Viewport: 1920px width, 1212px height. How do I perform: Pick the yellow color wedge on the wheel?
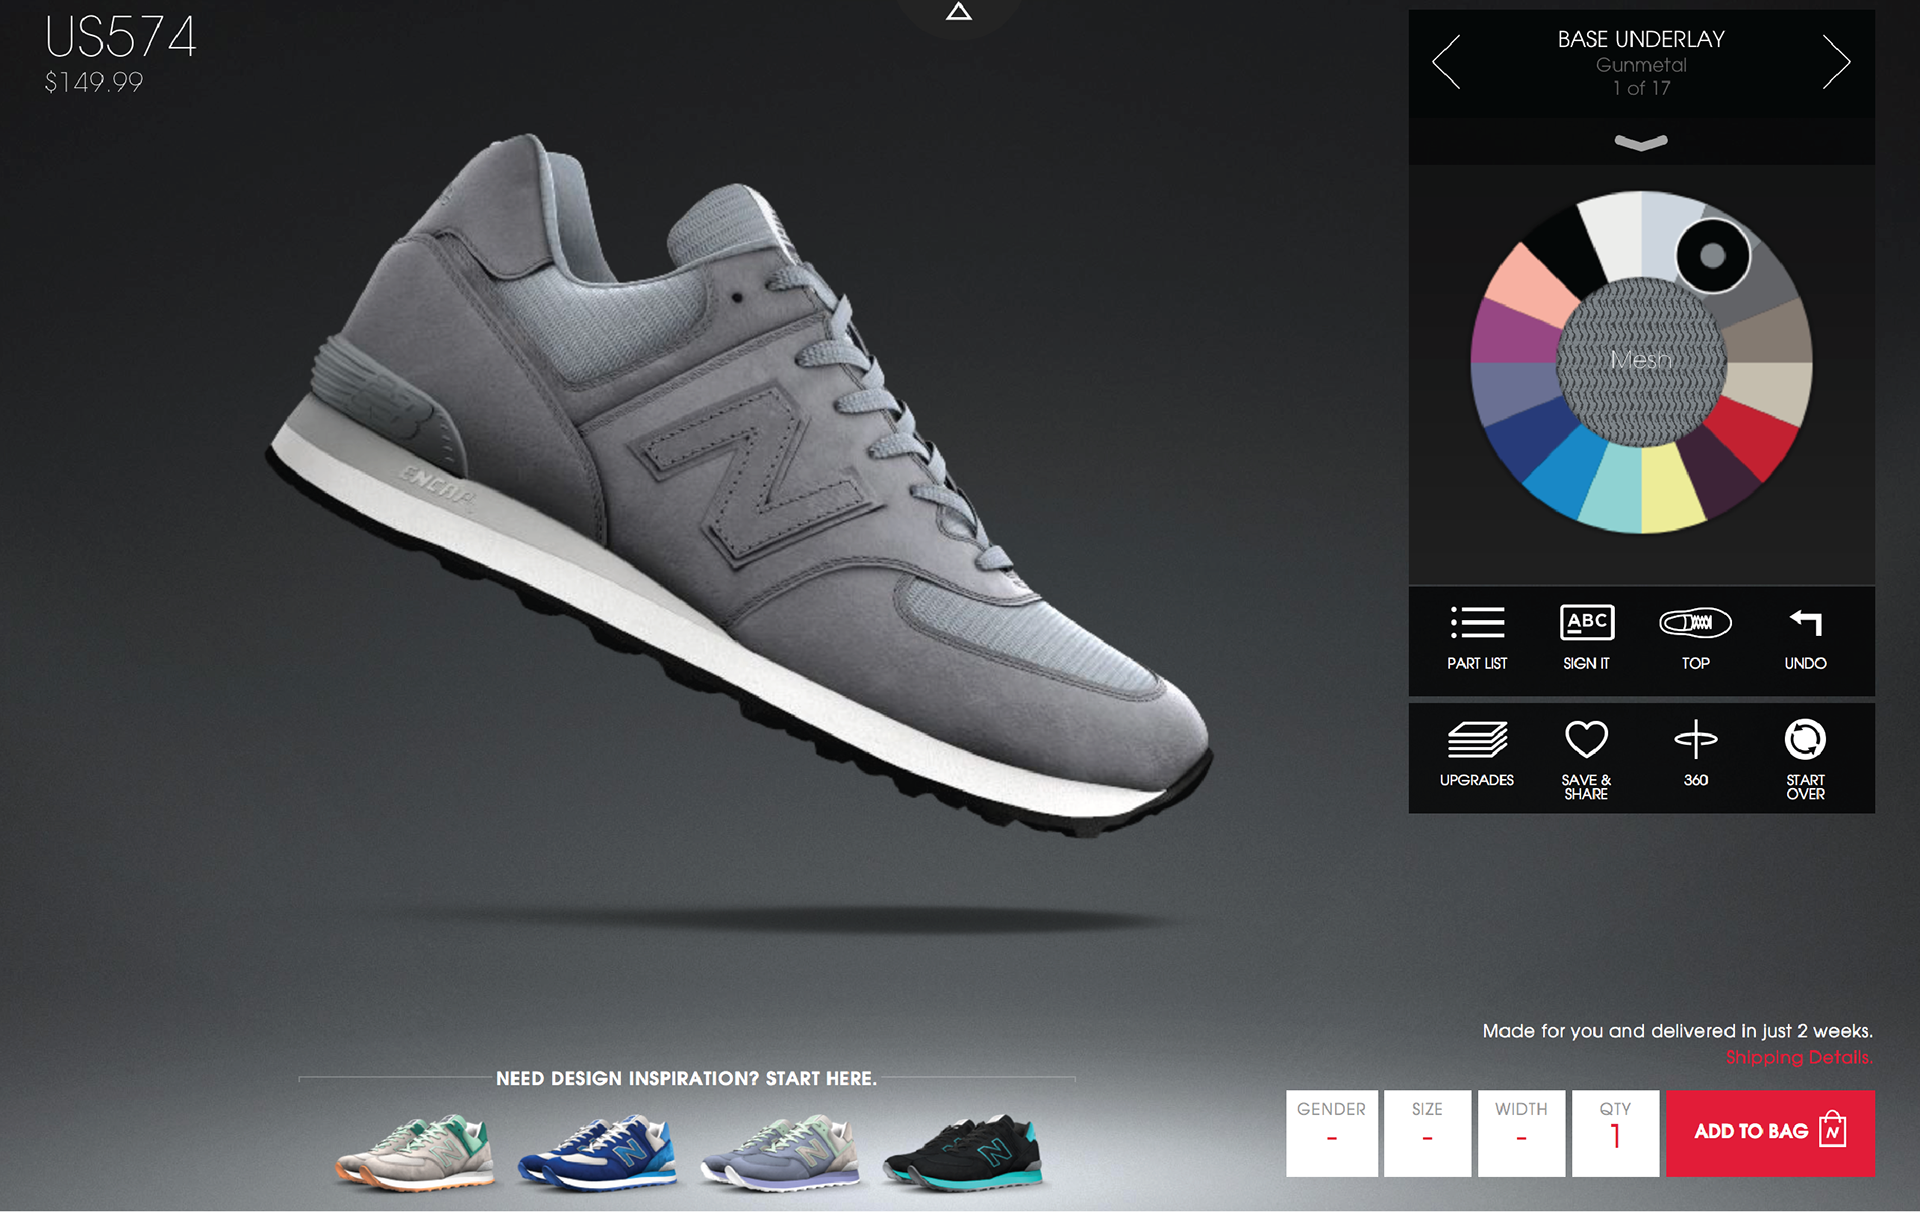[1670, 488]
